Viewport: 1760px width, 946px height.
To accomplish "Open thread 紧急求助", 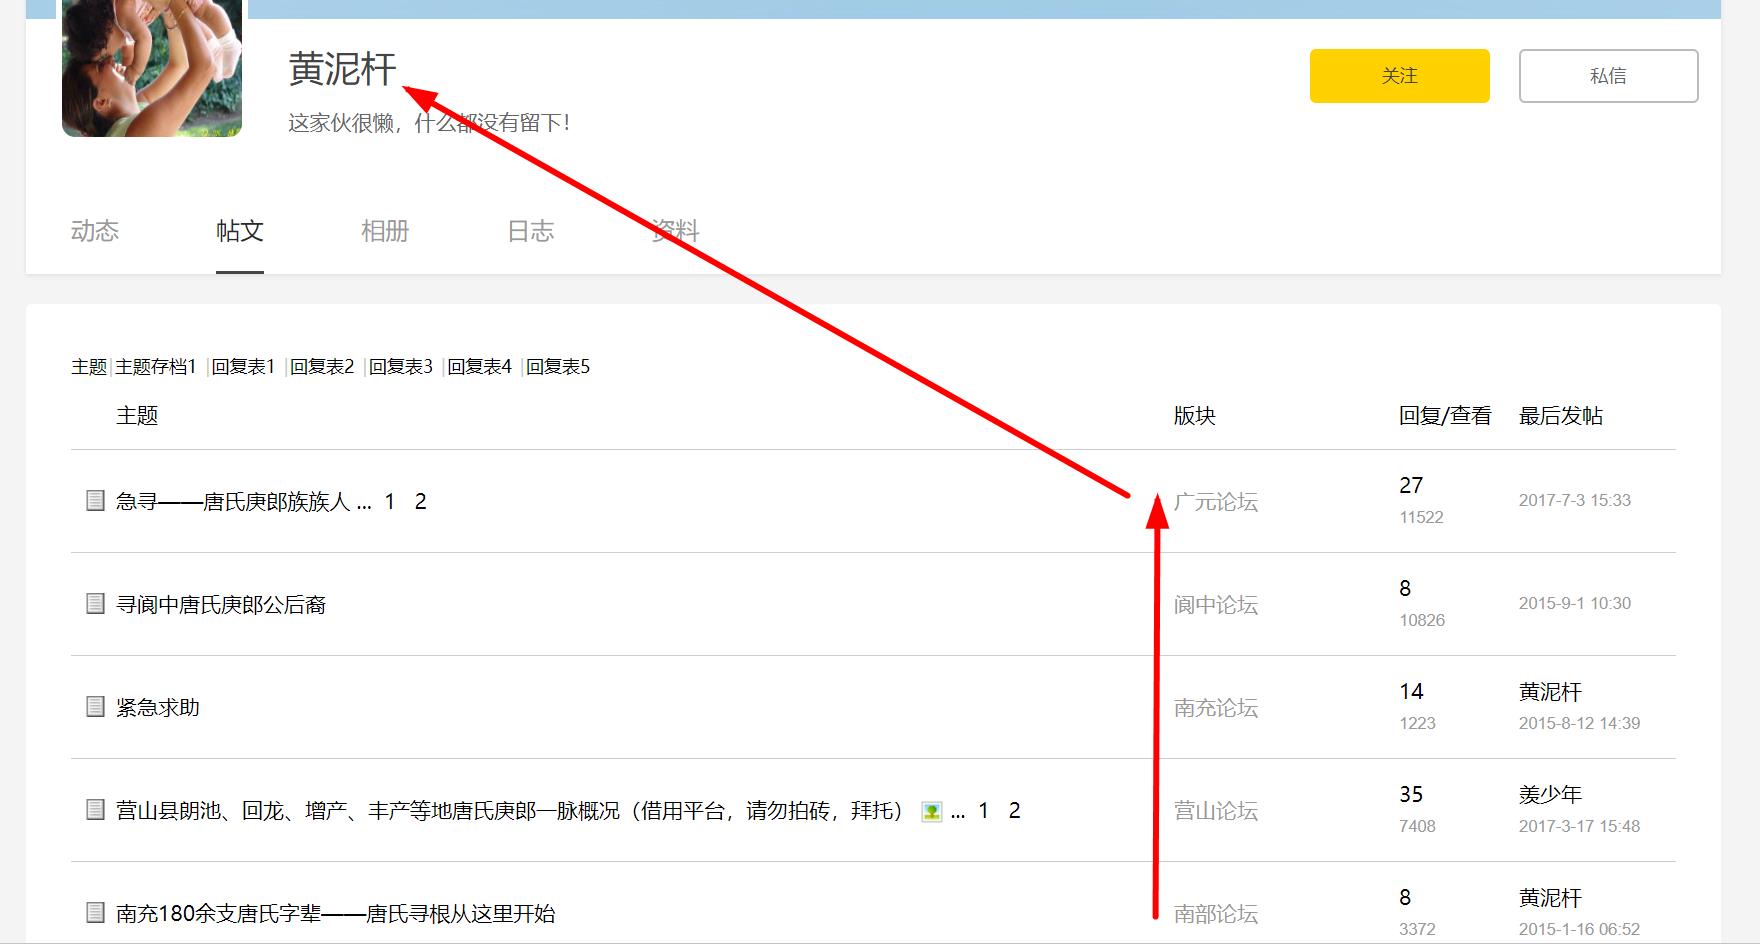I will [158, 708].
